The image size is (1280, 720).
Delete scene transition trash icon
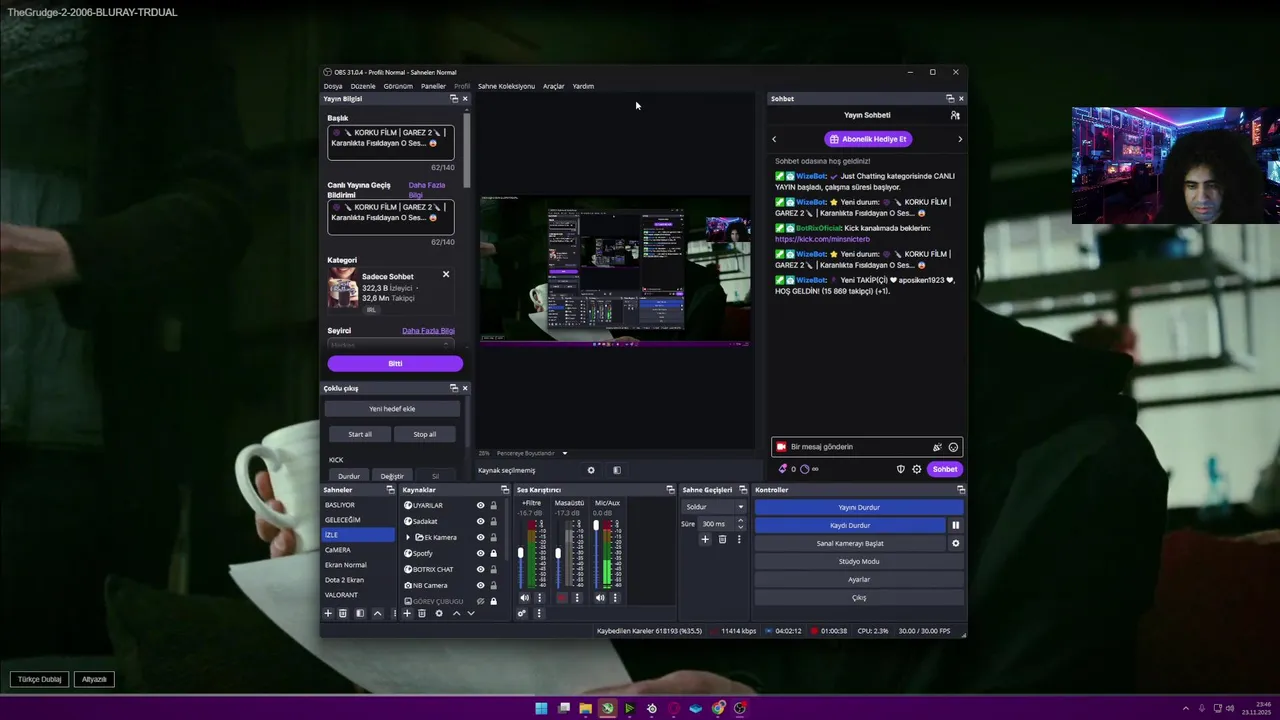click(723, 539)
